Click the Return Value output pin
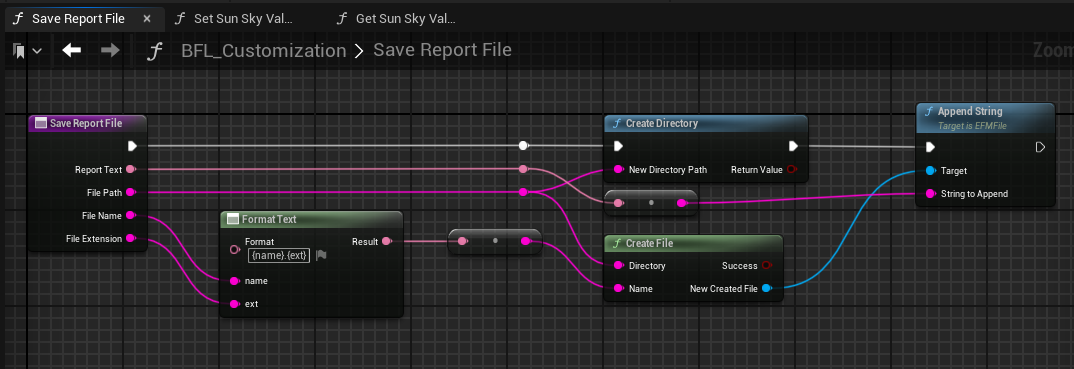 pos(792,169)
